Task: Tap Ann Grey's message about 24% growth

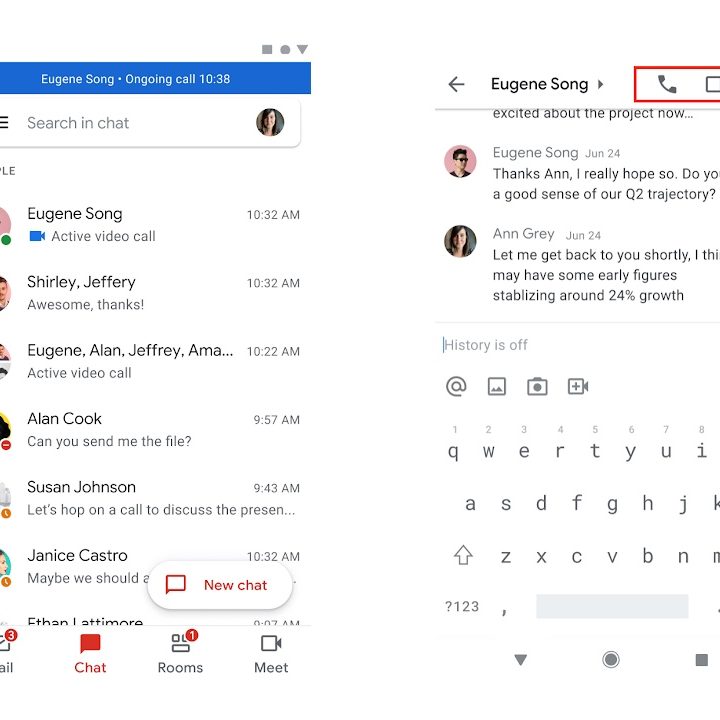Action: 606,275
